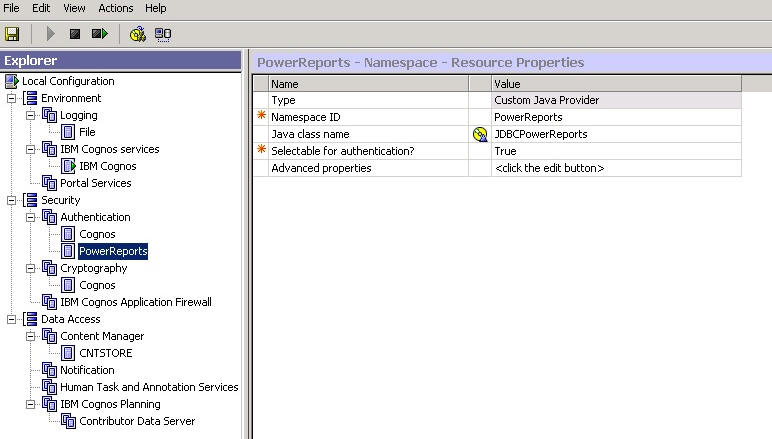This screenshot has height=439, width=772.
Task: Open the File menu
Action: coord(11,8)
